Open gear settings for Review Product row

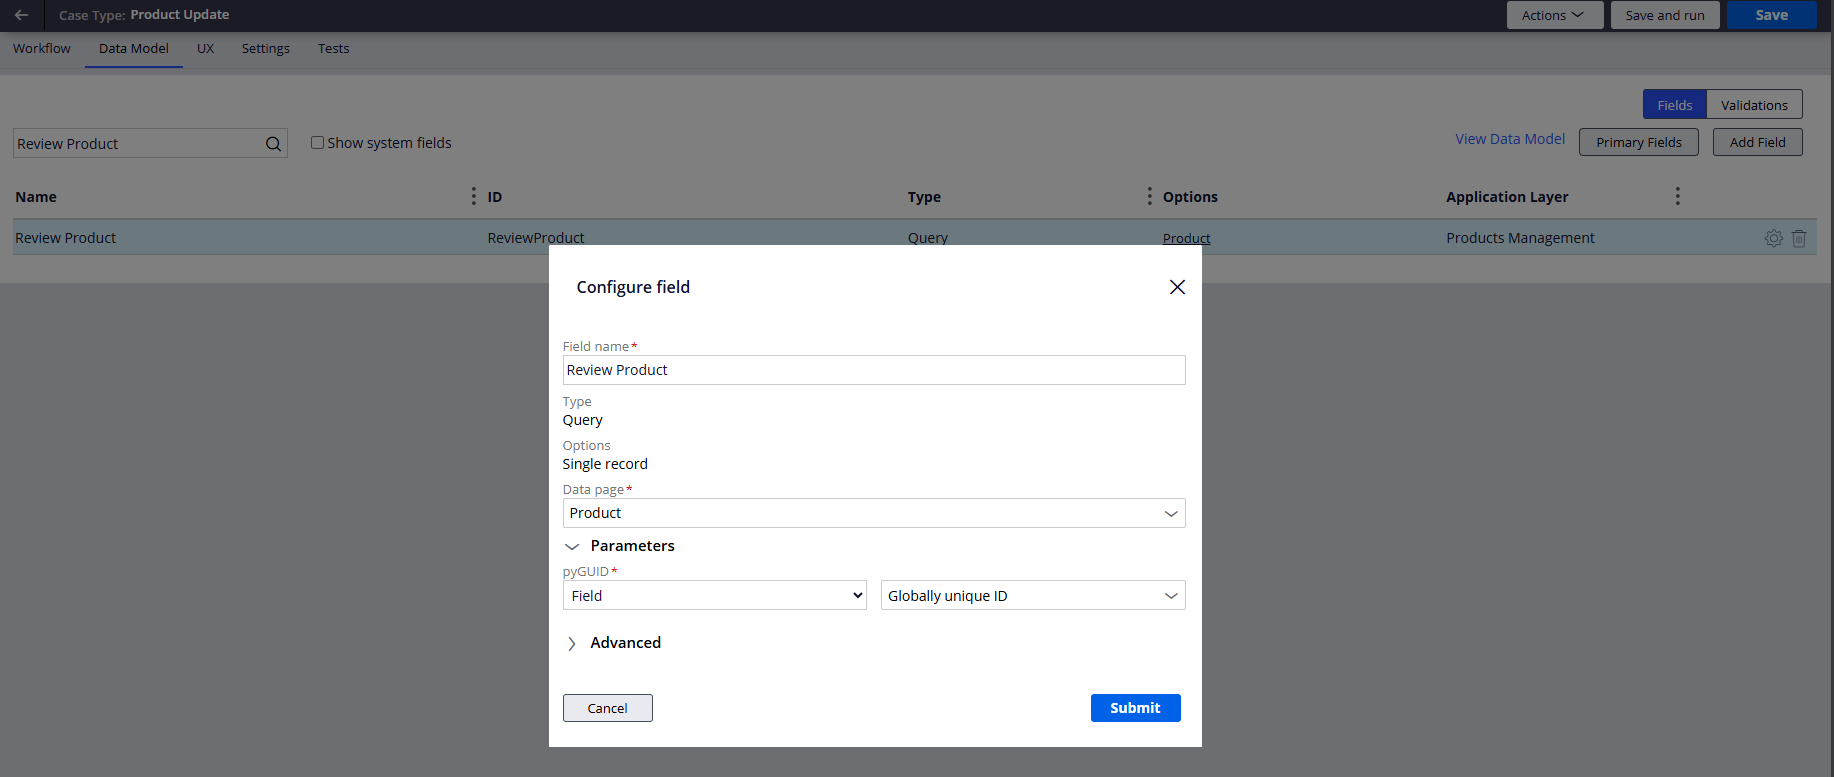tap(1773, 238)
